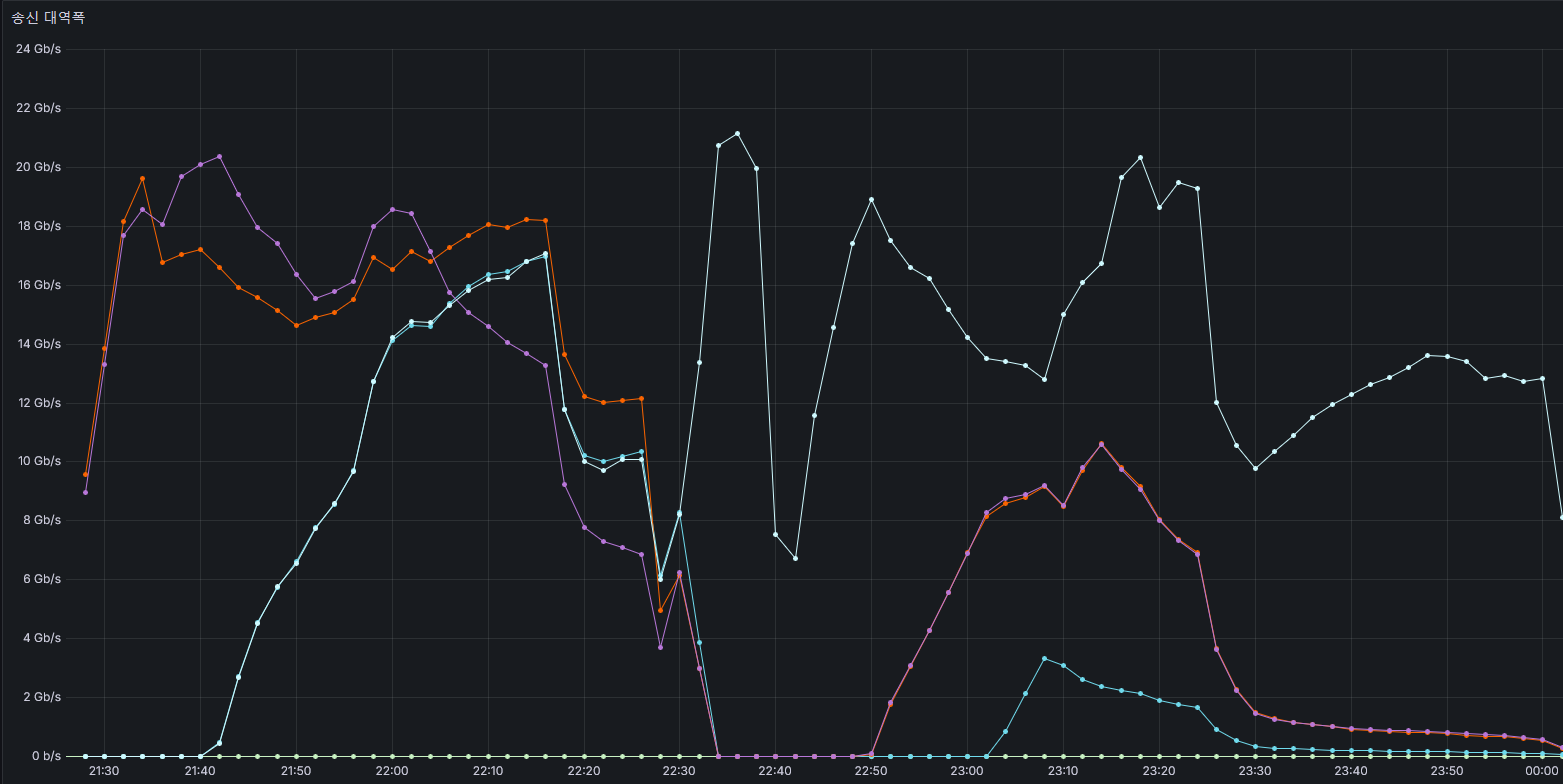Click the 22:00 time axis label
The image size is (1563, 784).
(392, 771)
